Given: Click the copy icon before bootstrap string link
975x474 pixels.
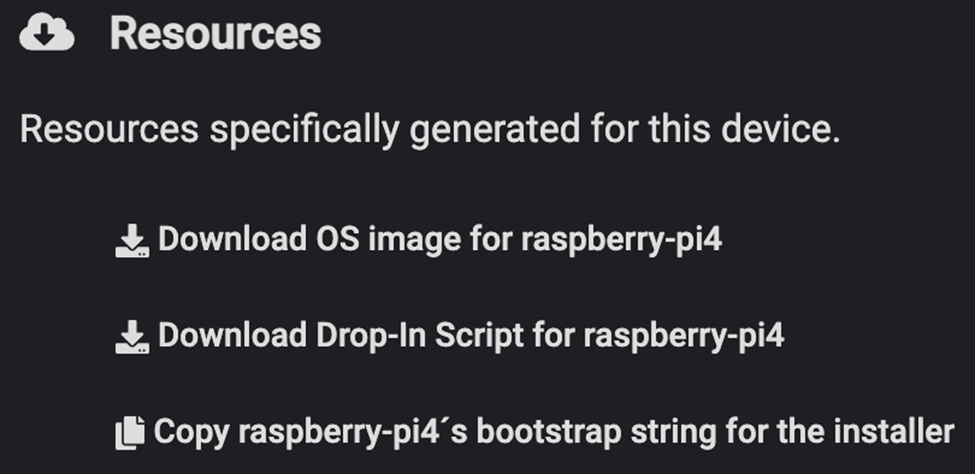Looking at the screenshot, I should click(130, 433).
